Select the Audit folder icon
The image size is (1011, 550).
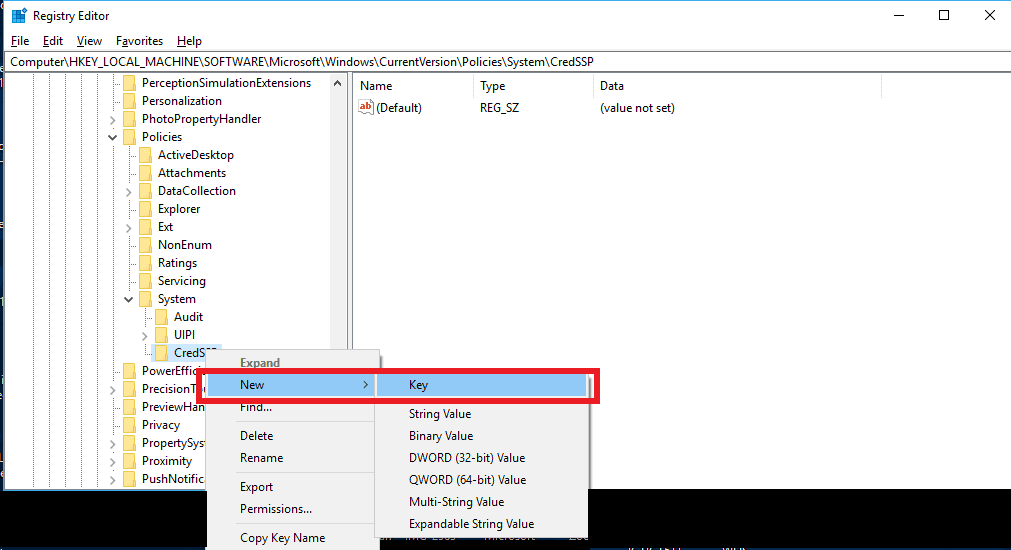162,318
